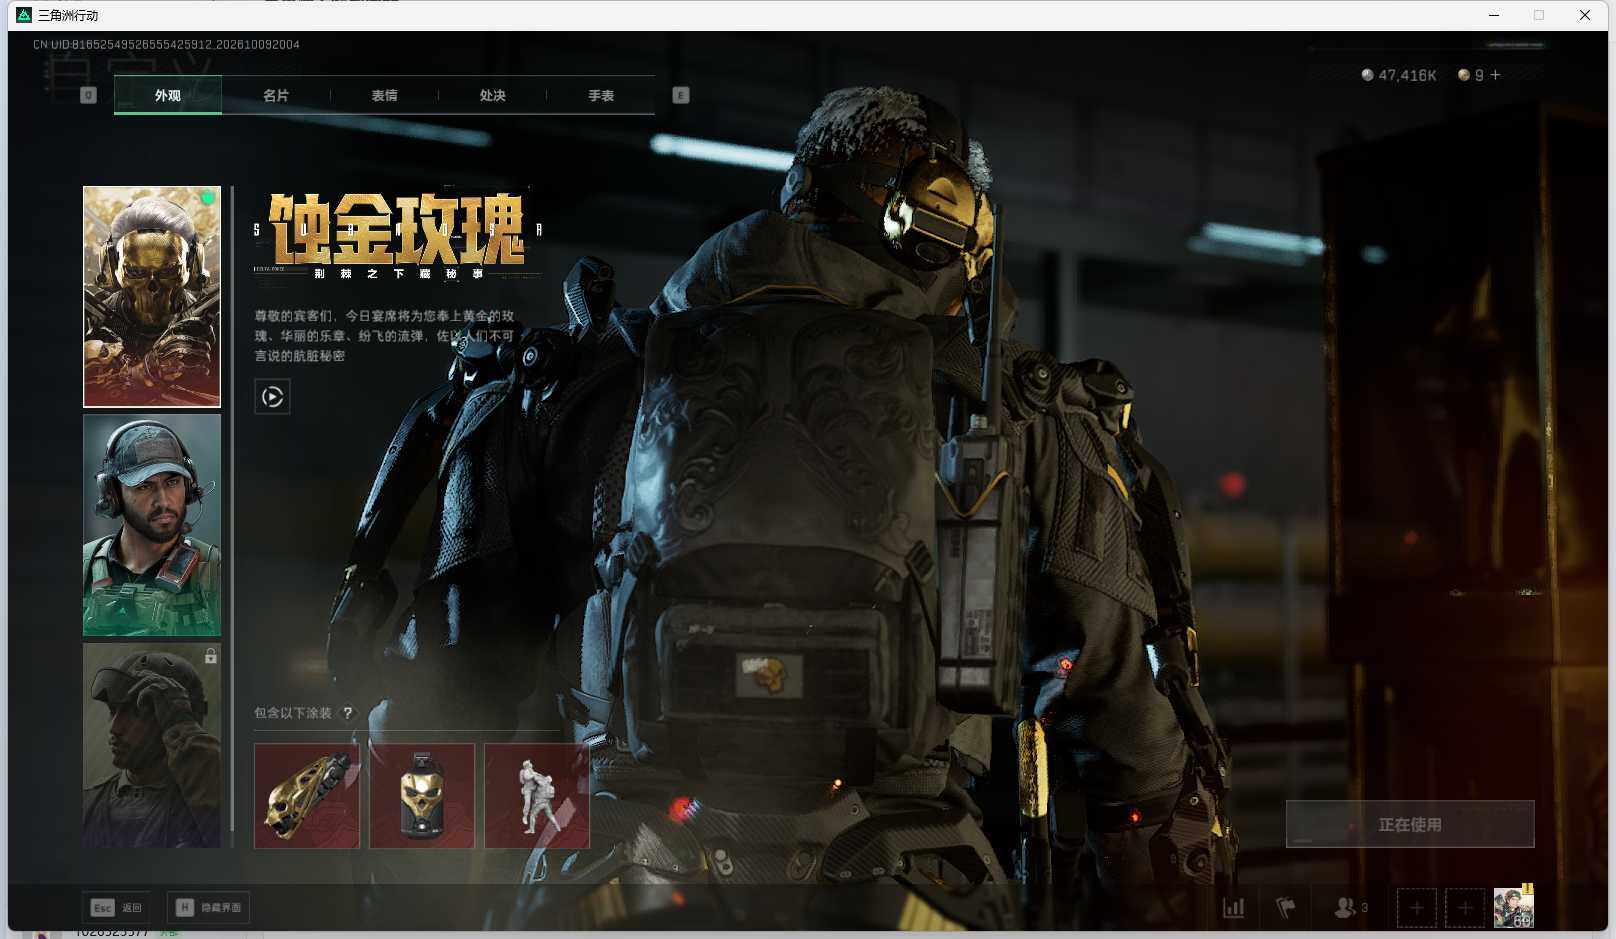Viewport: 1616px width, 939px height.
Task: Click the E next-tab key icon
Action: (681, 95)
